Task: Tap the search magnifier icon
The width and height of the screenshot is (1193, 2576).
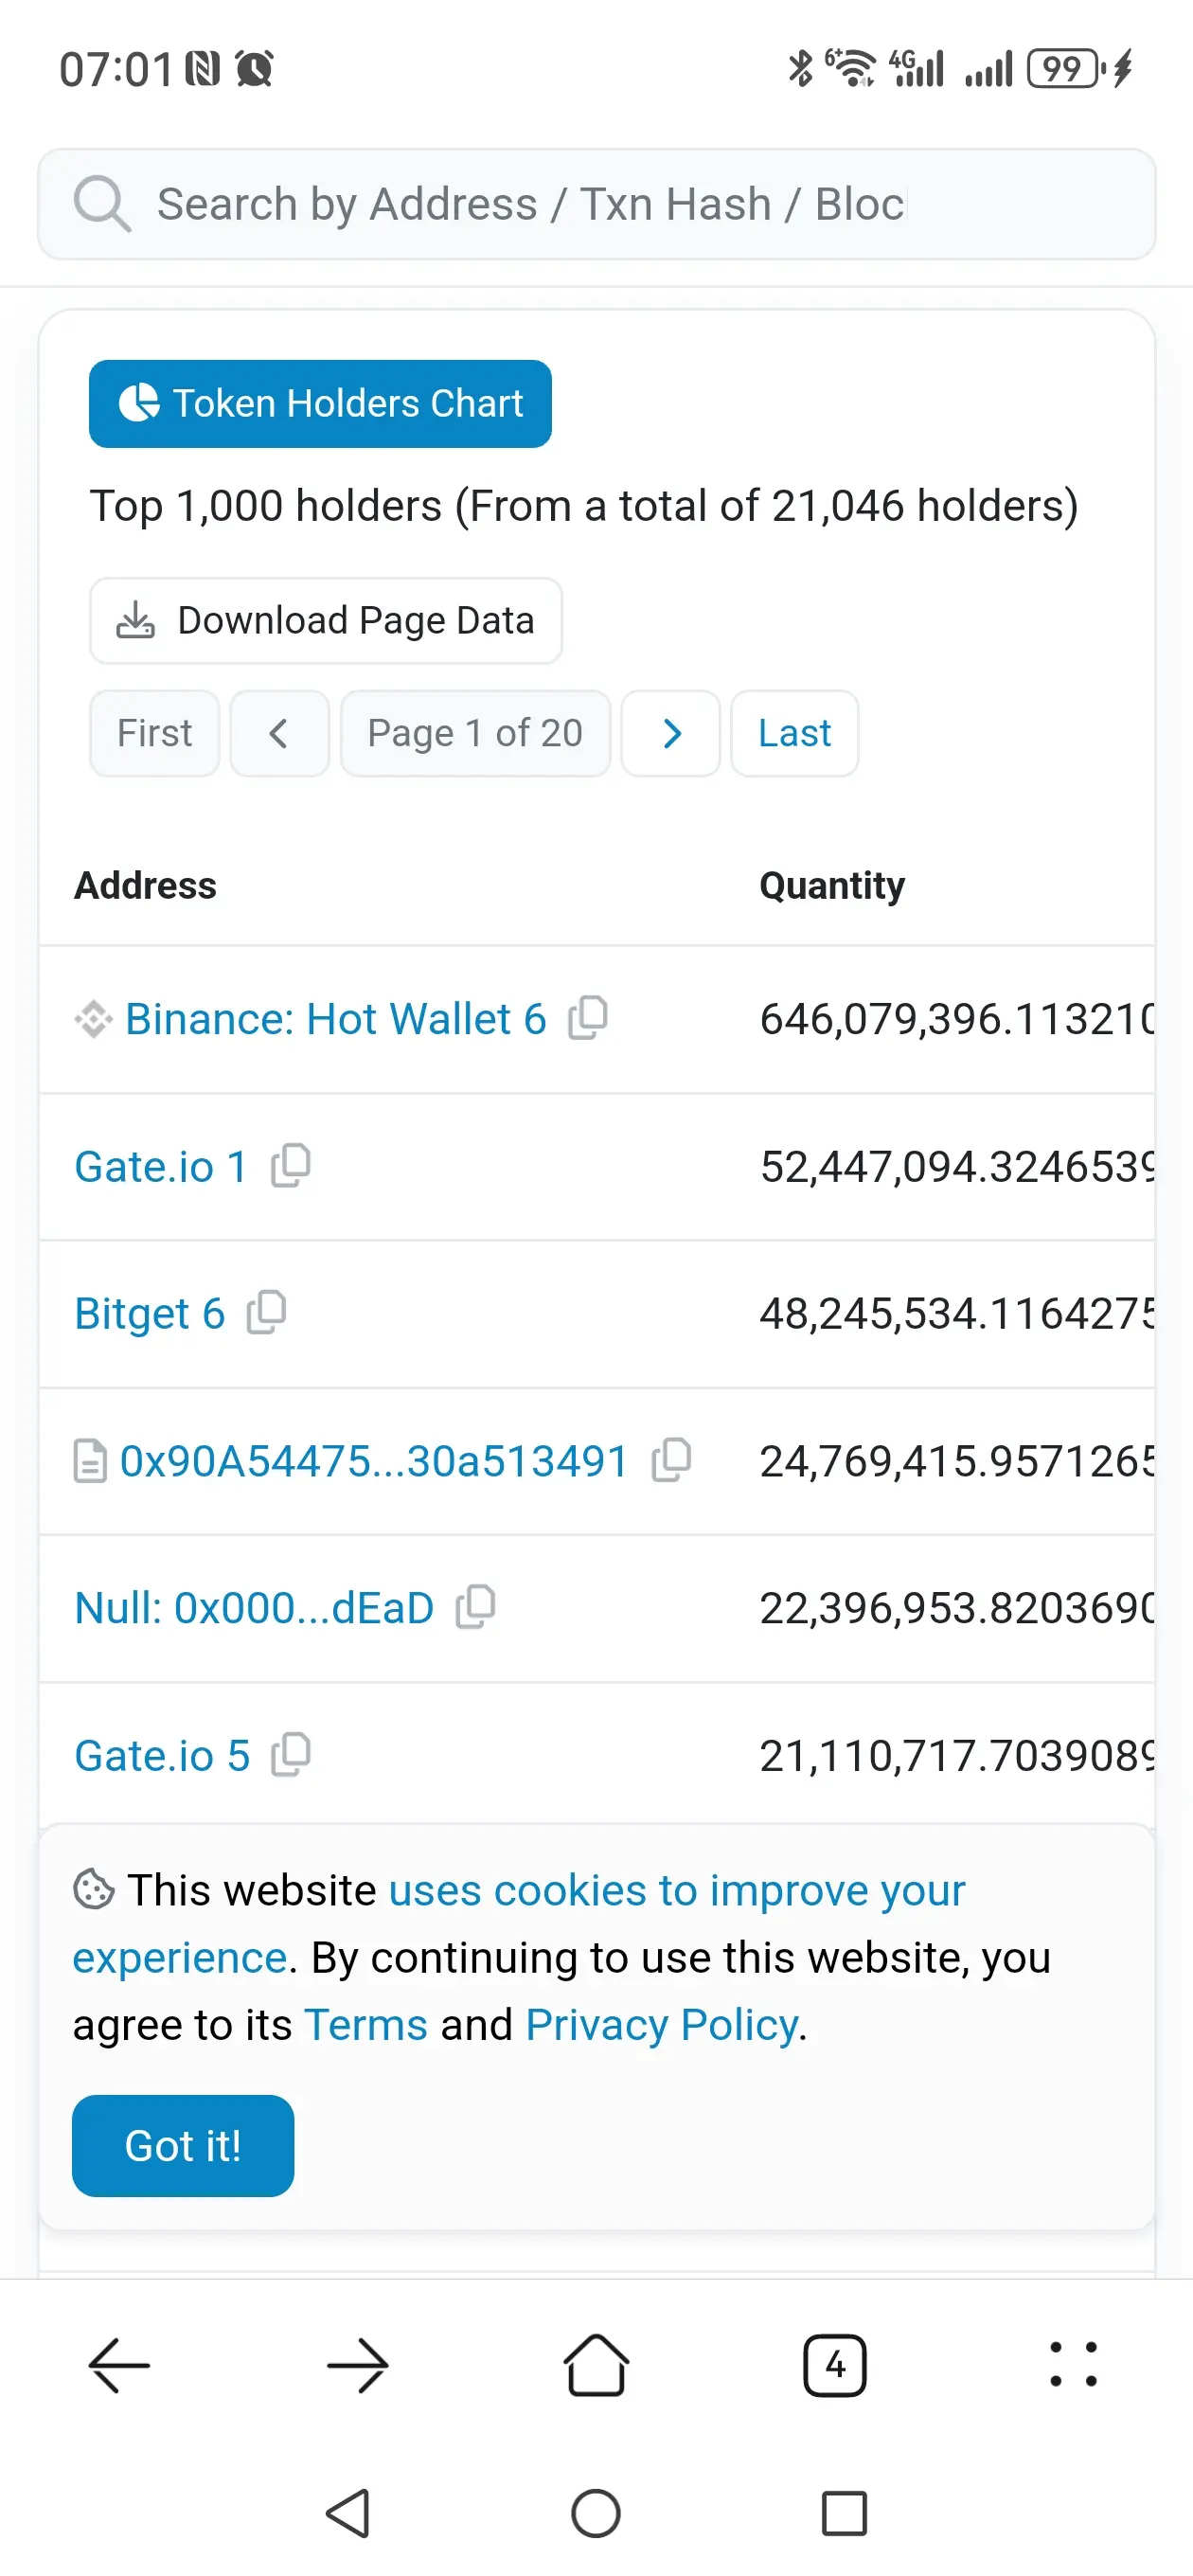Action: [102, 204]
